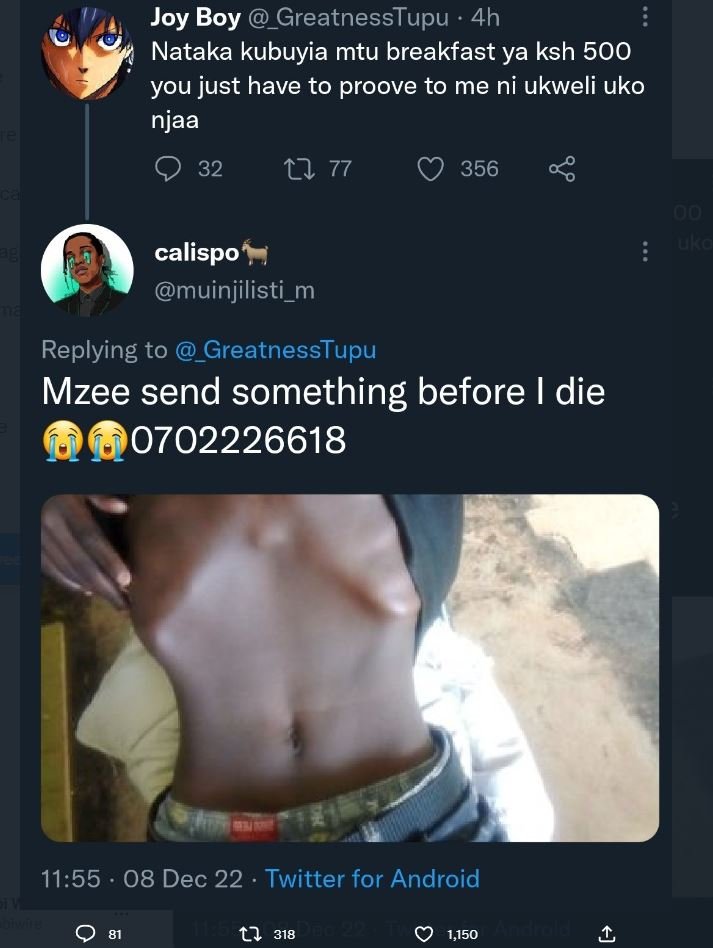The height and width of the screenshot is (948, 713).
Task: Click the 11:55 · 08 Dec 22 timestamp
Action: (141, 879)
